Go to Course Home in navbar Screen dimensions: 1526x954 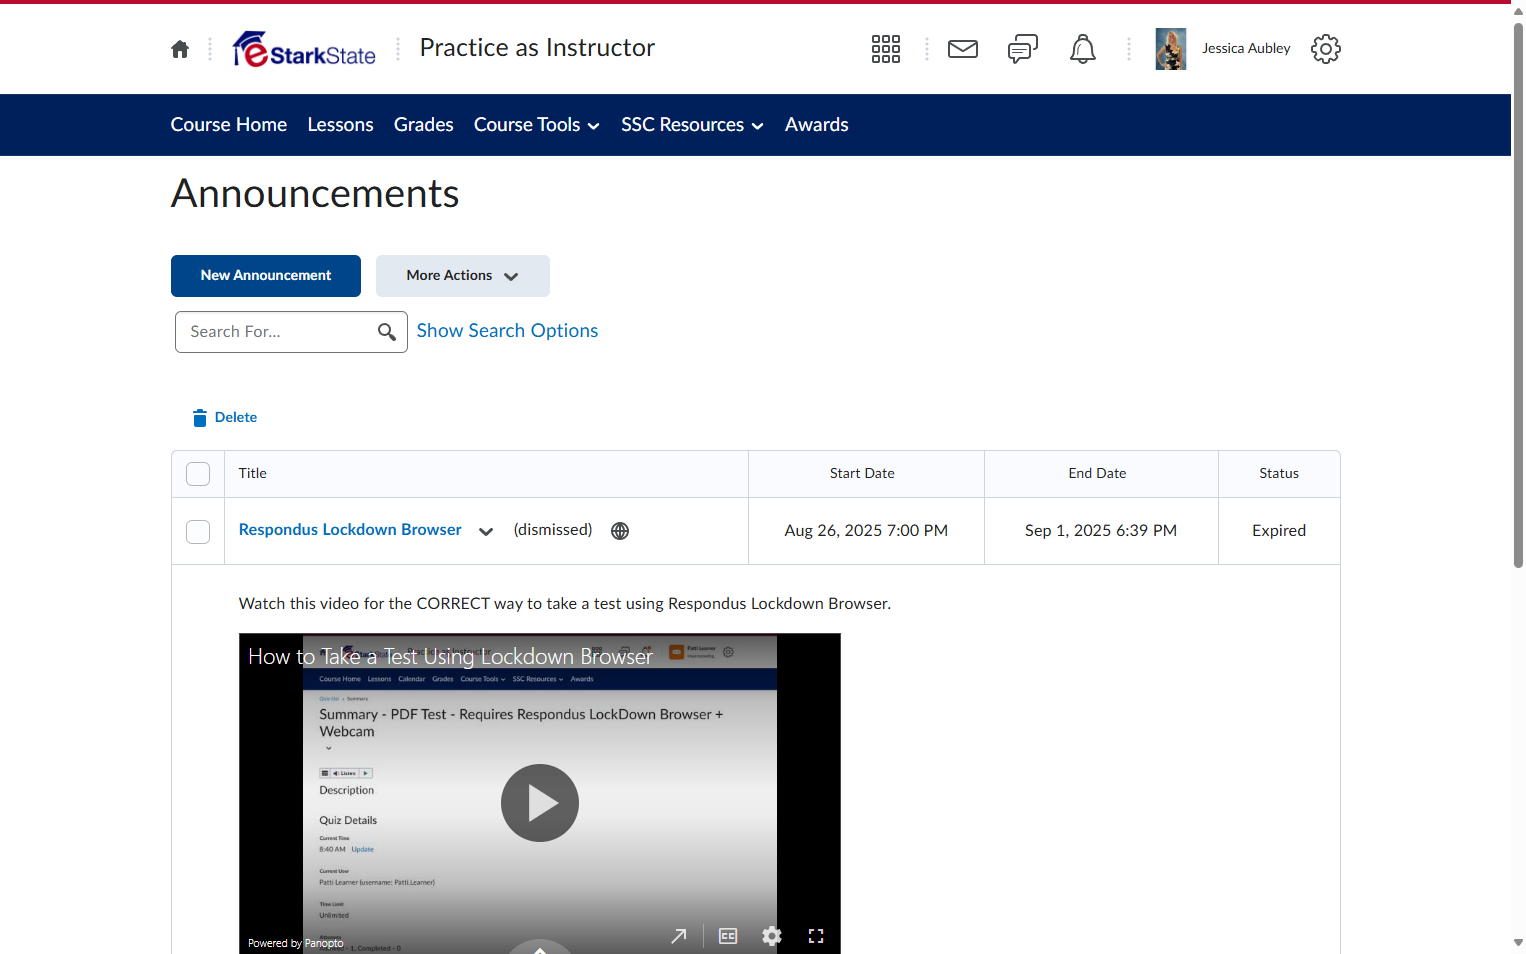pos(229,125)
